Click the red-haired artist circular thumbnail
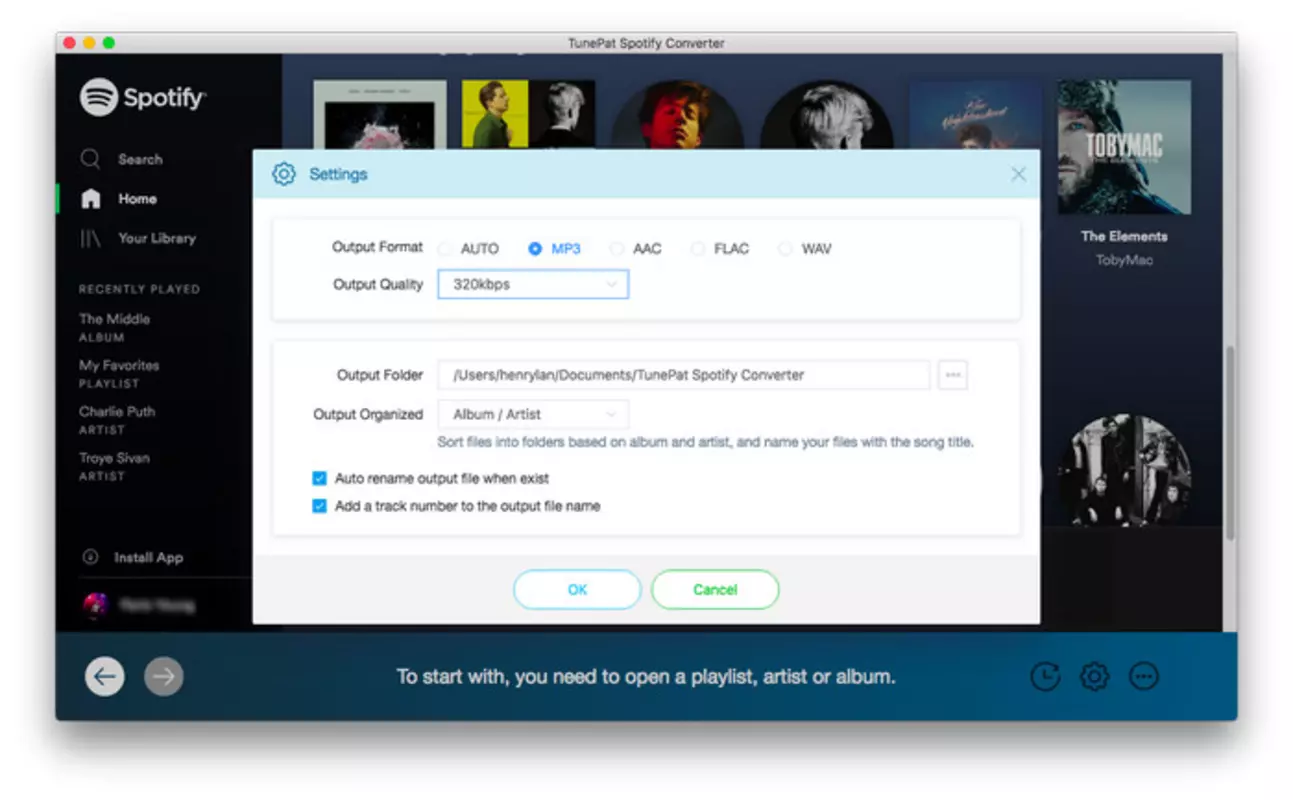The height and width of the screenshot is (800, 1293). tap(677, 116)
